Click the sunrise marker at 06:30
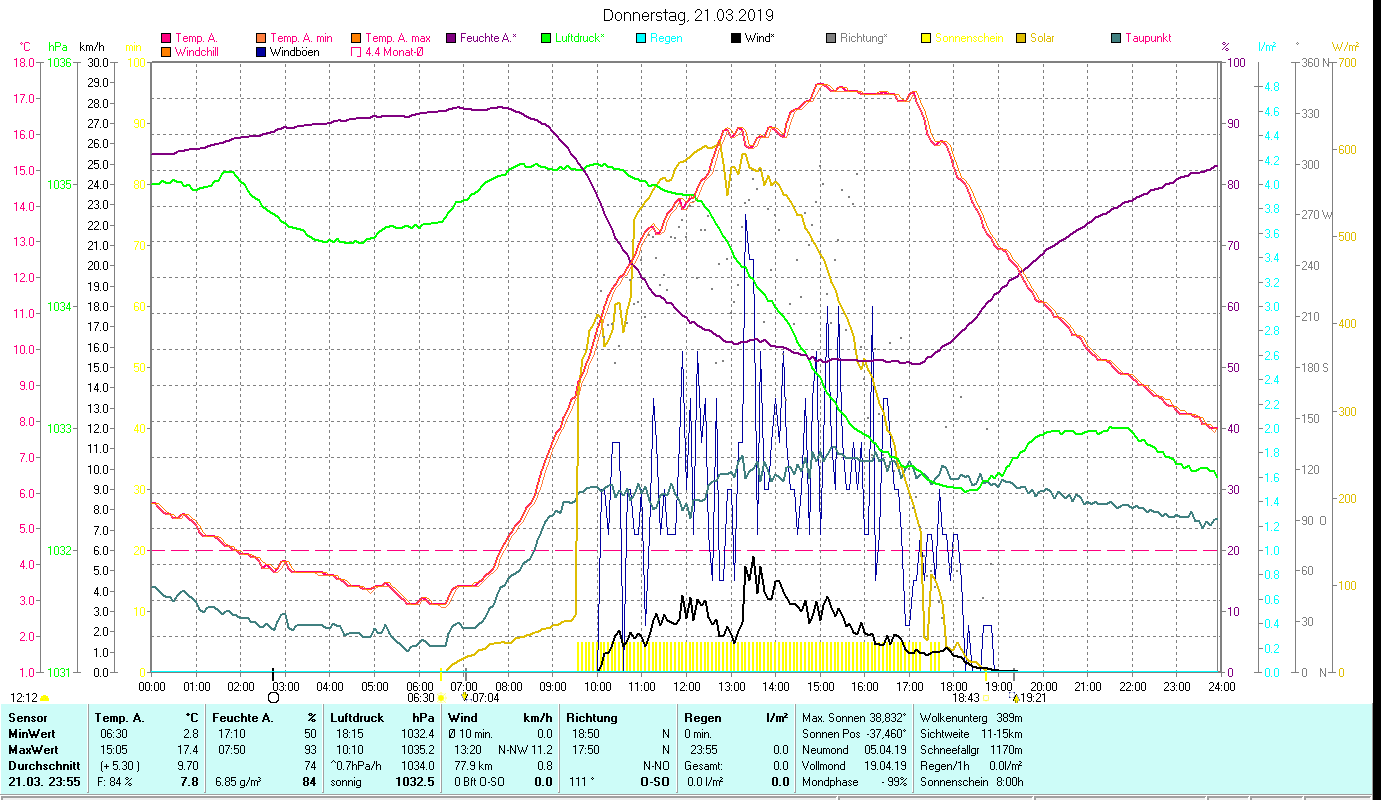1381x800 pixels. pyautogui.click(x=441, y=698)
